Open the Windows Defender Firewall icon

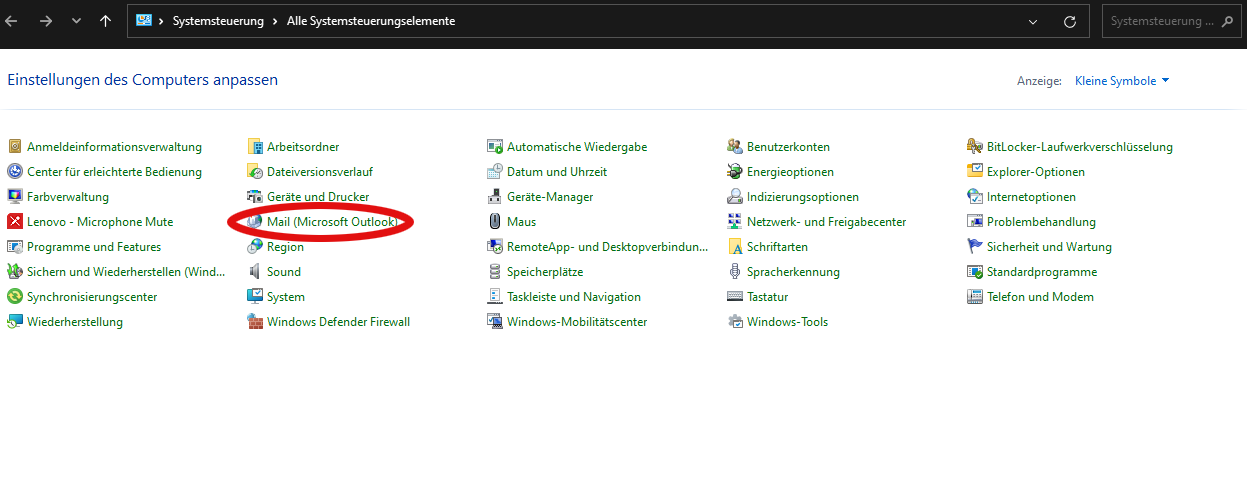(255, 322)
